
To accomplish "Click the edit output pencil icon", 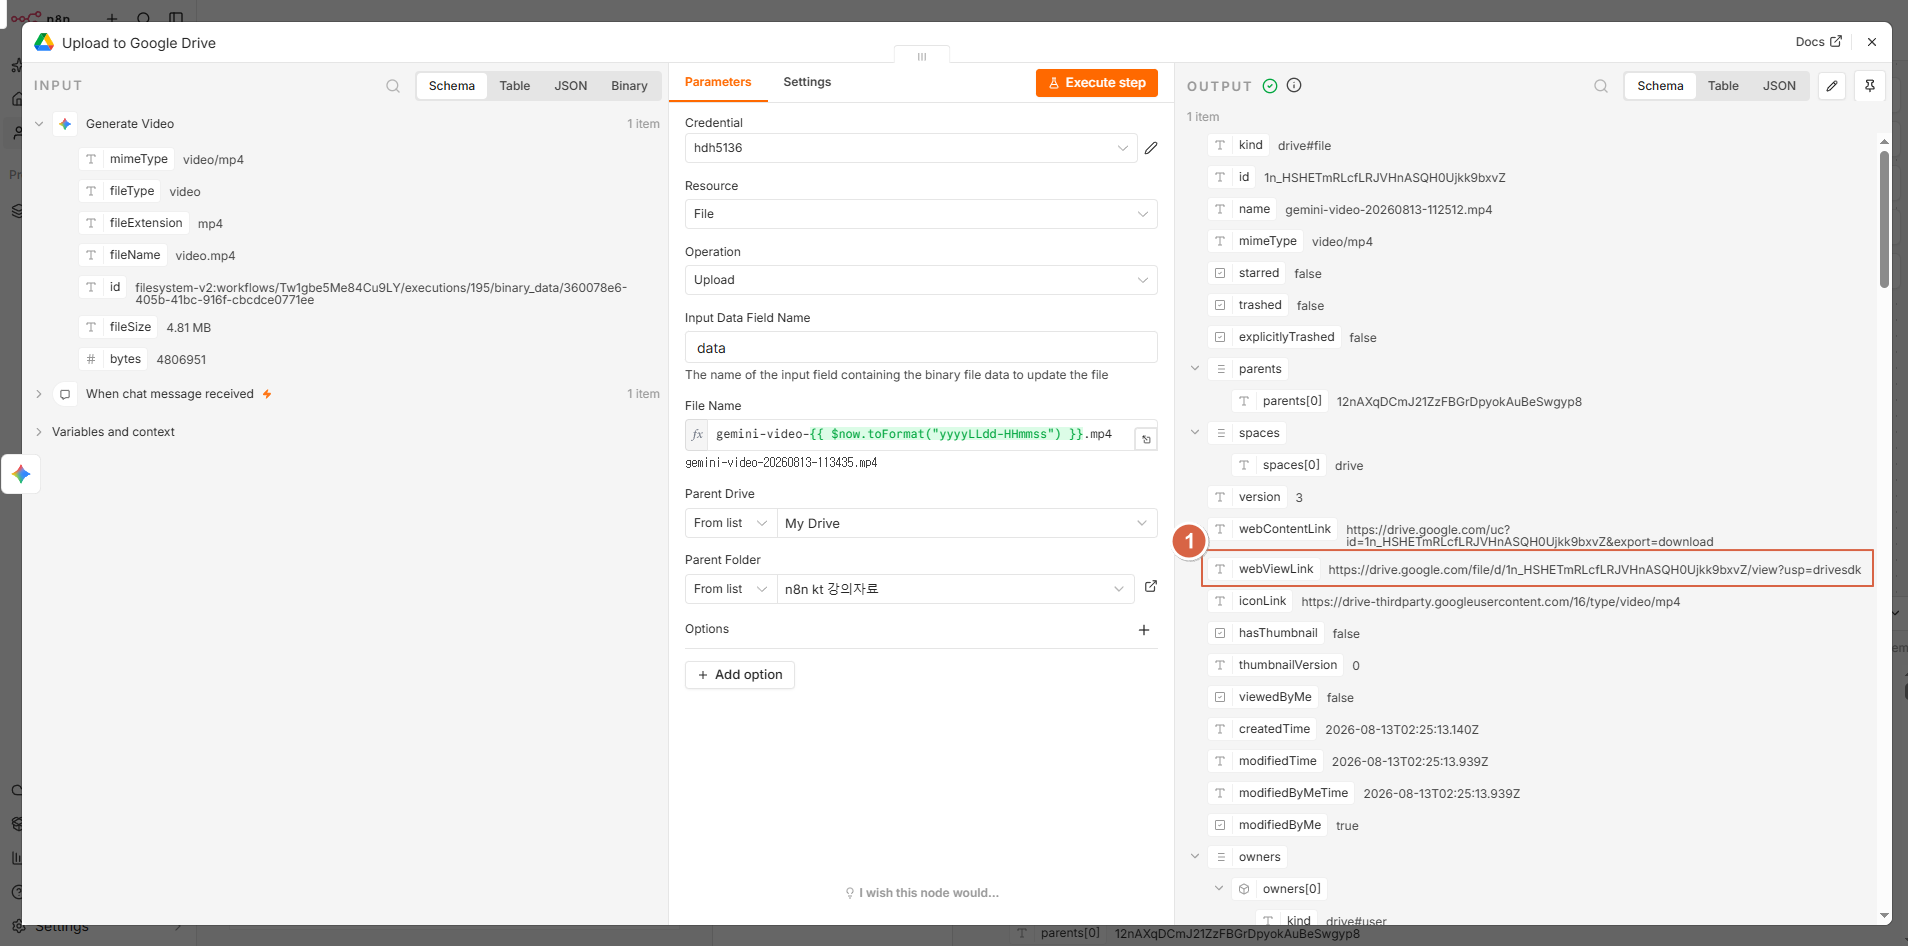I will tap(1832, 86).
